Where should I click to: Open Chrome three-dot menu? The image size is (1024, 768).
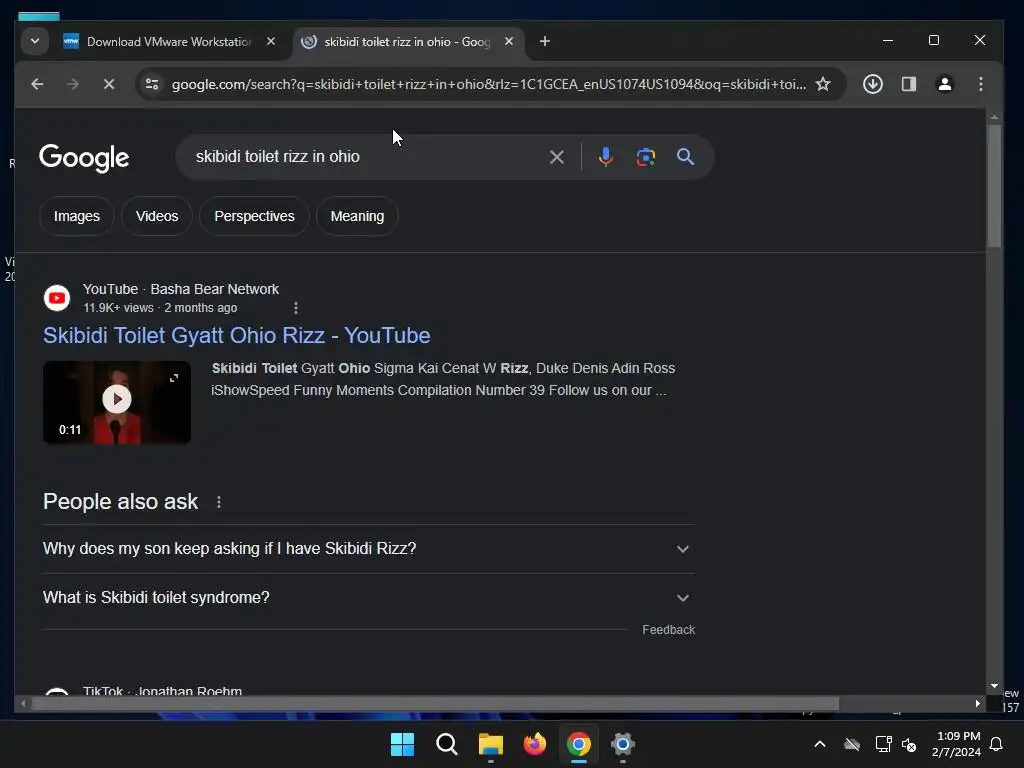[x=980, y=84]
